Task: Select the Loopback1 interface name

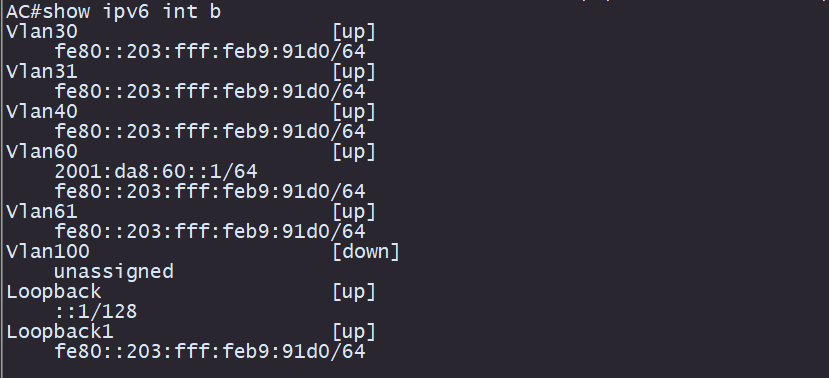Action: tap(59, 331)
